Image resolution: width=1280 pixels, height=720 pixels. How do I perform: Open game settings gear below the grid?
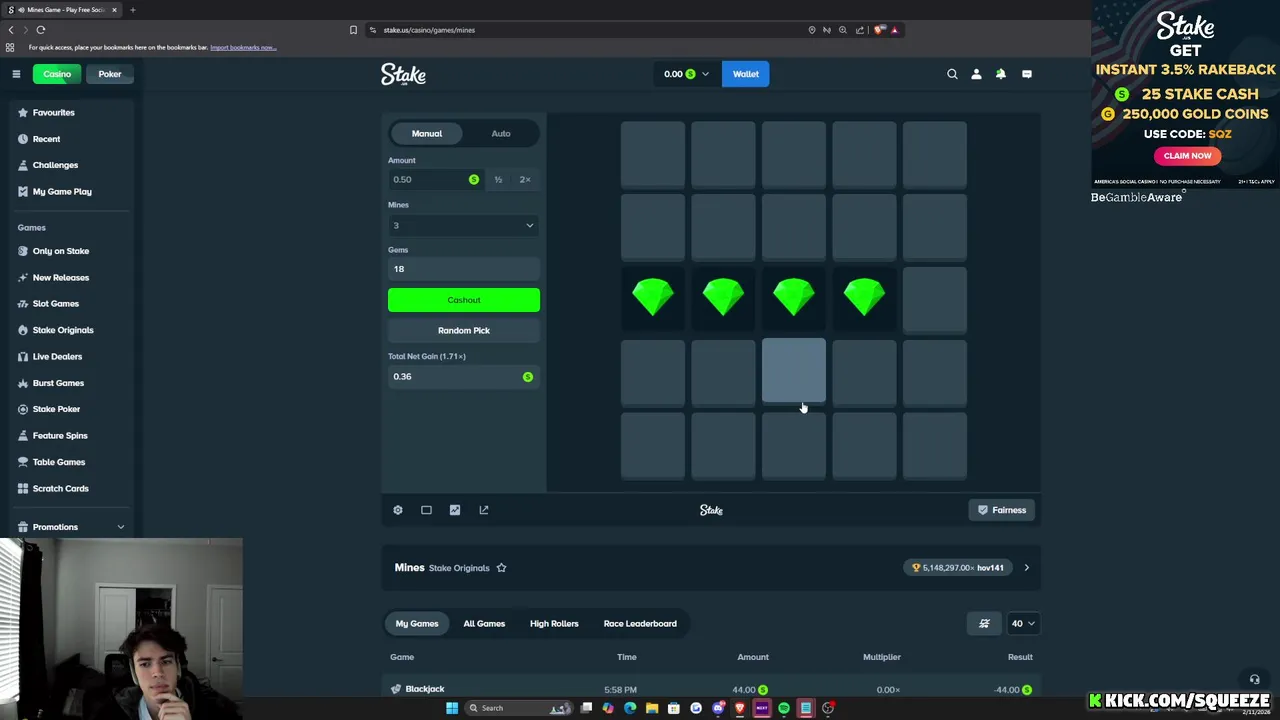(x=398, y=510)
